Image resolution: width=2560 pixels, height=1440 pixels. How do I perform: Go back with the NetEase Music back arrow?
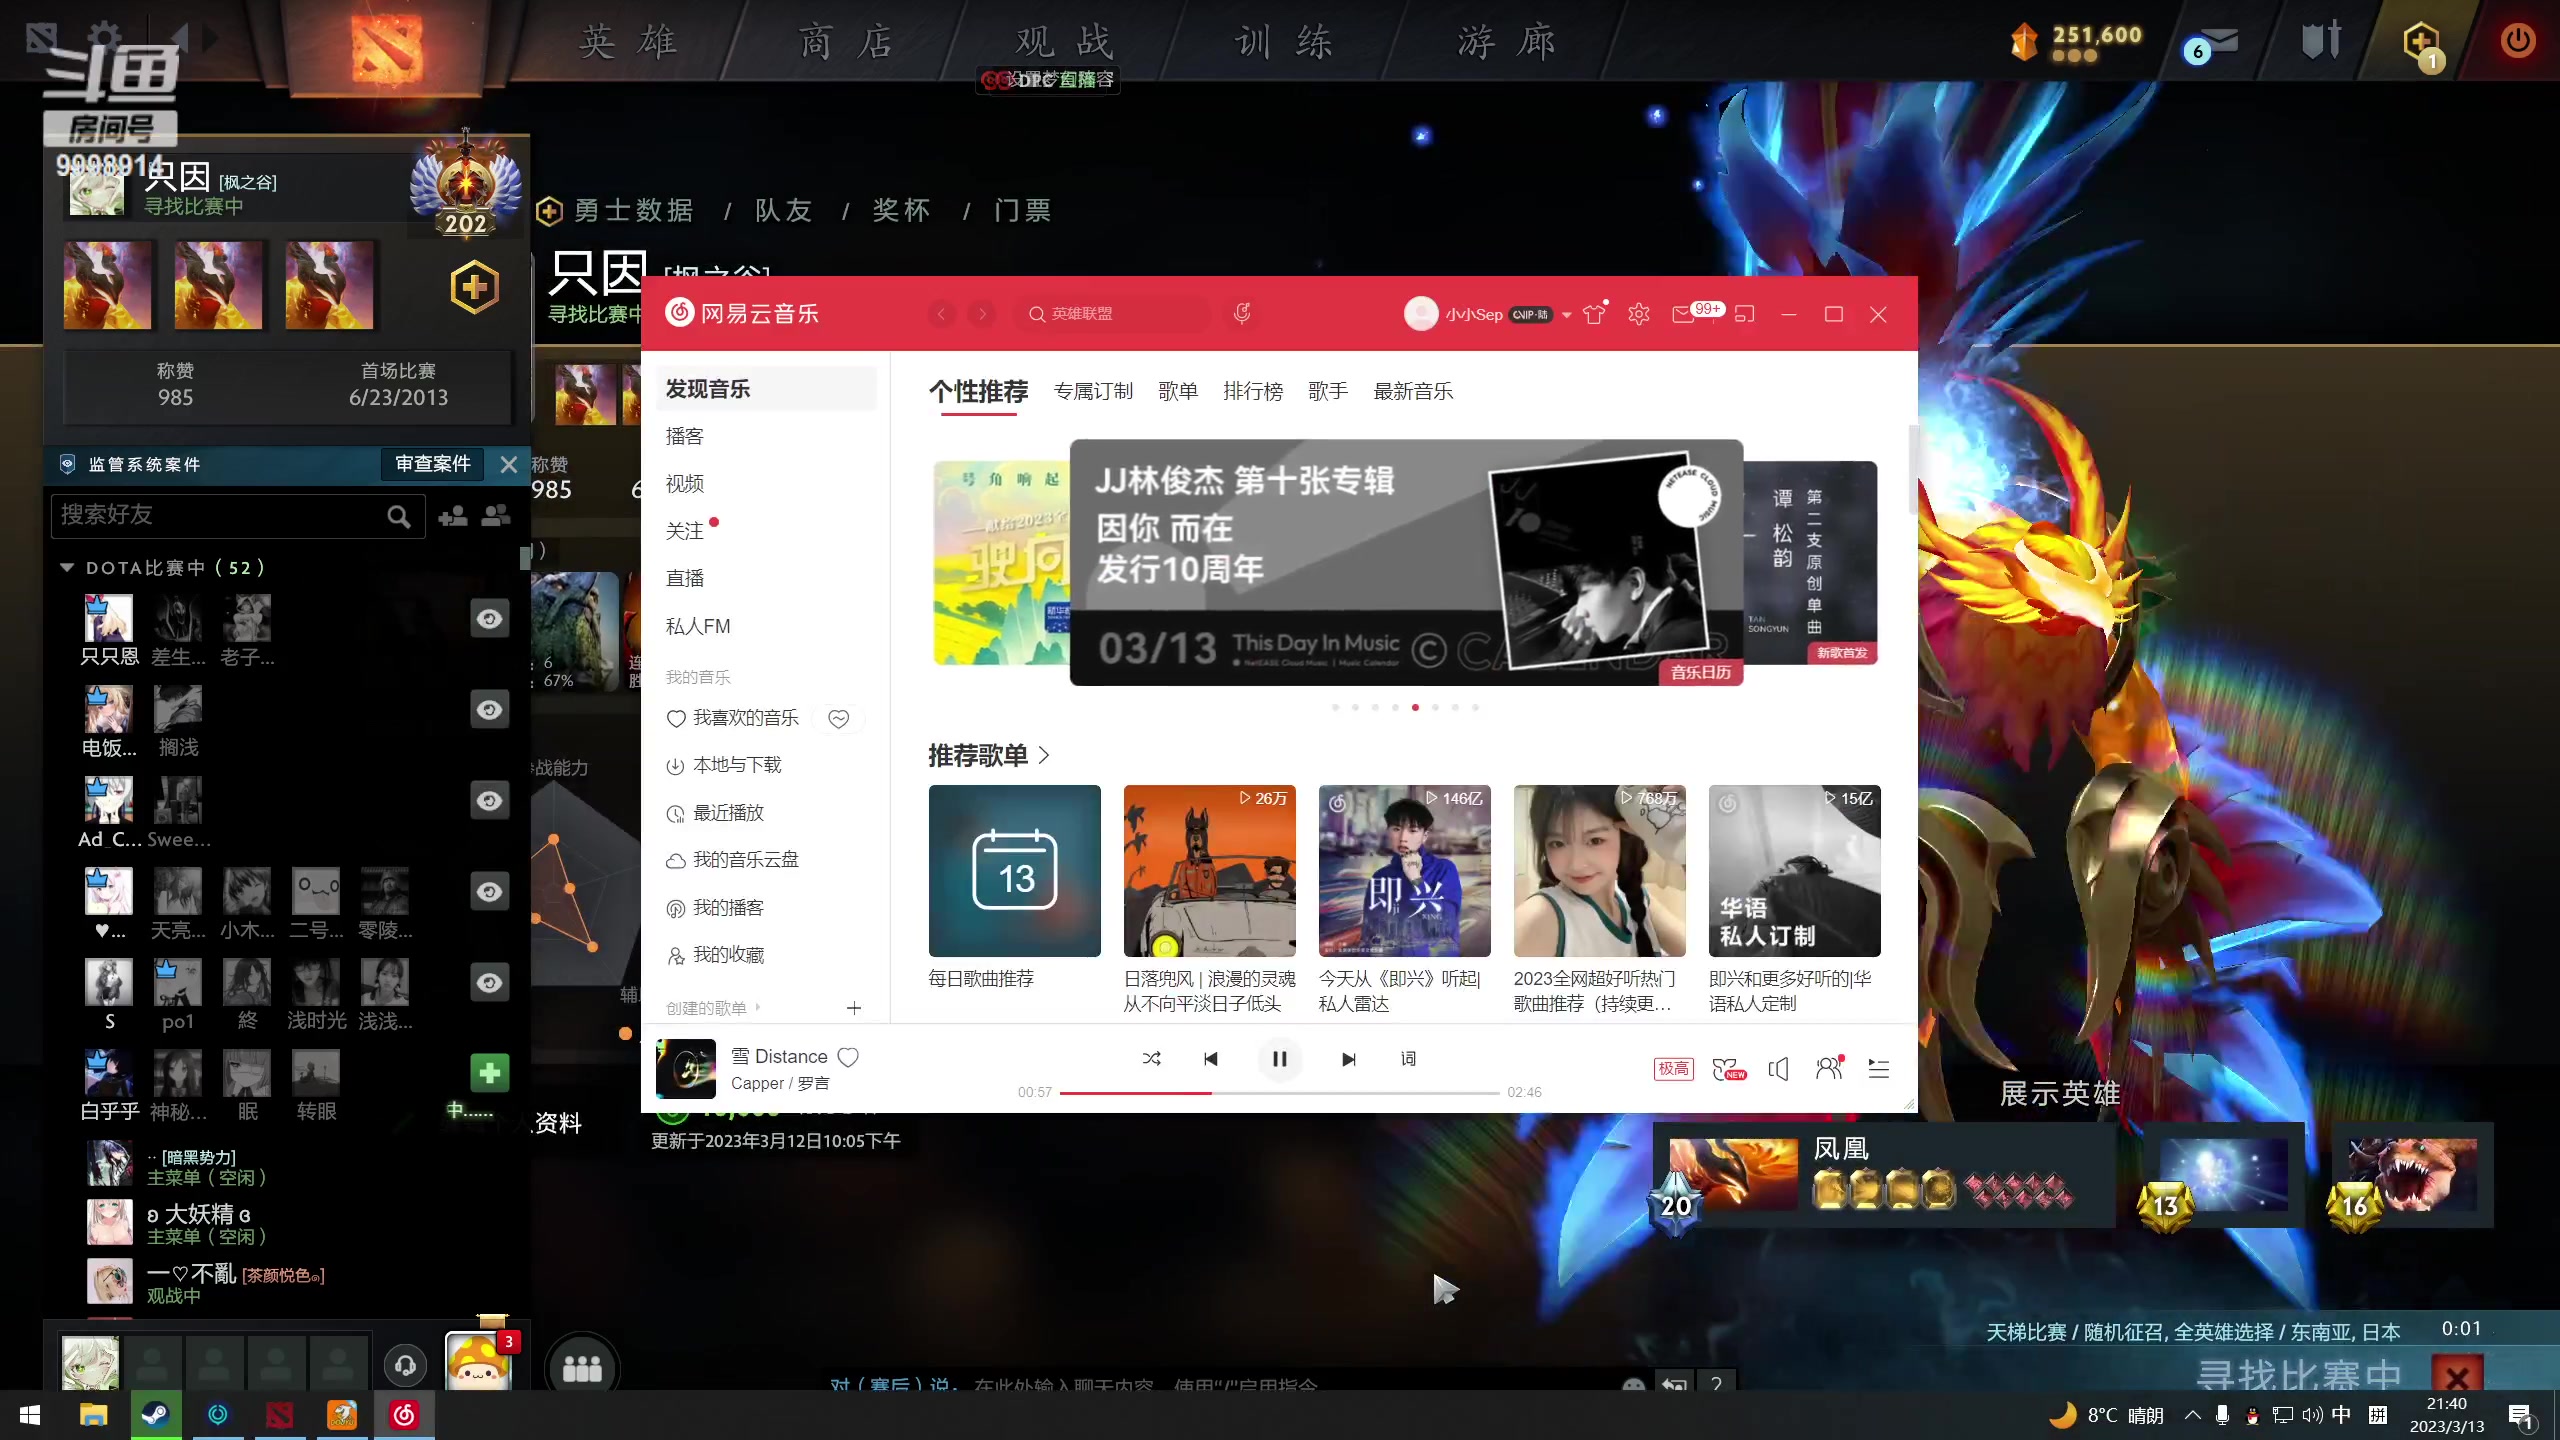(x=941, y=314)
